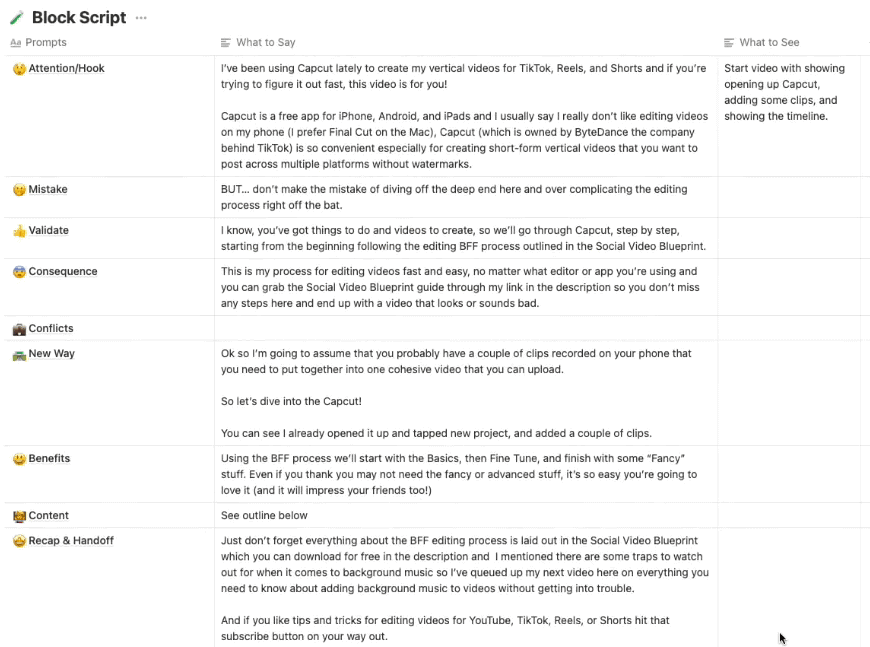The height and width of the screenshot is (647, 870).
Task: Click the smiley icon beside Benefits
Action: (19, 459)
